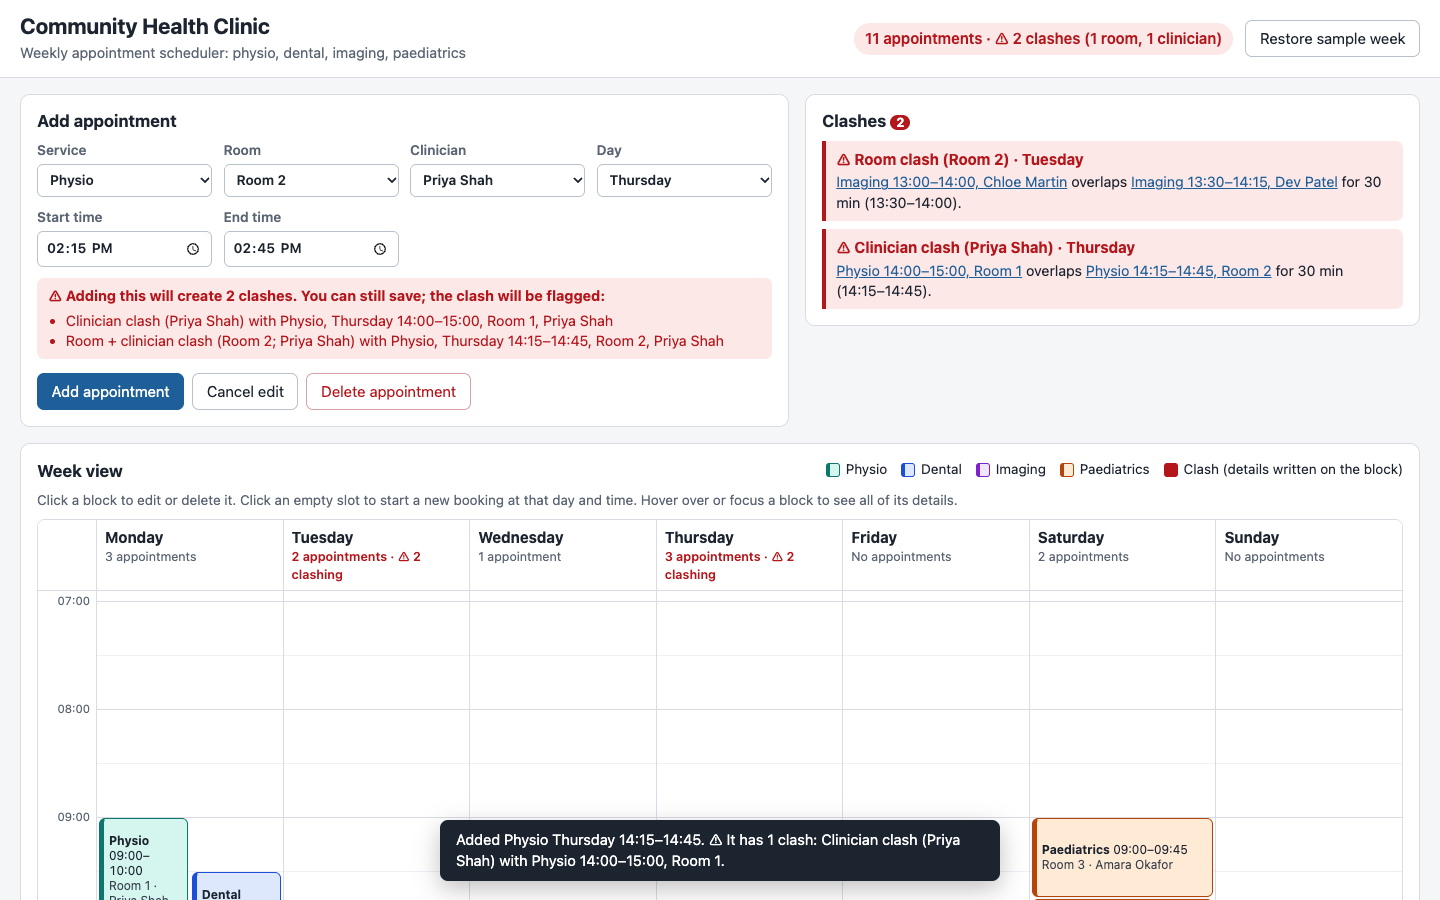This screenshot has height=900, width=1440.
Task: Click the red Clash legend swatch
Action: click(1171, 470)
